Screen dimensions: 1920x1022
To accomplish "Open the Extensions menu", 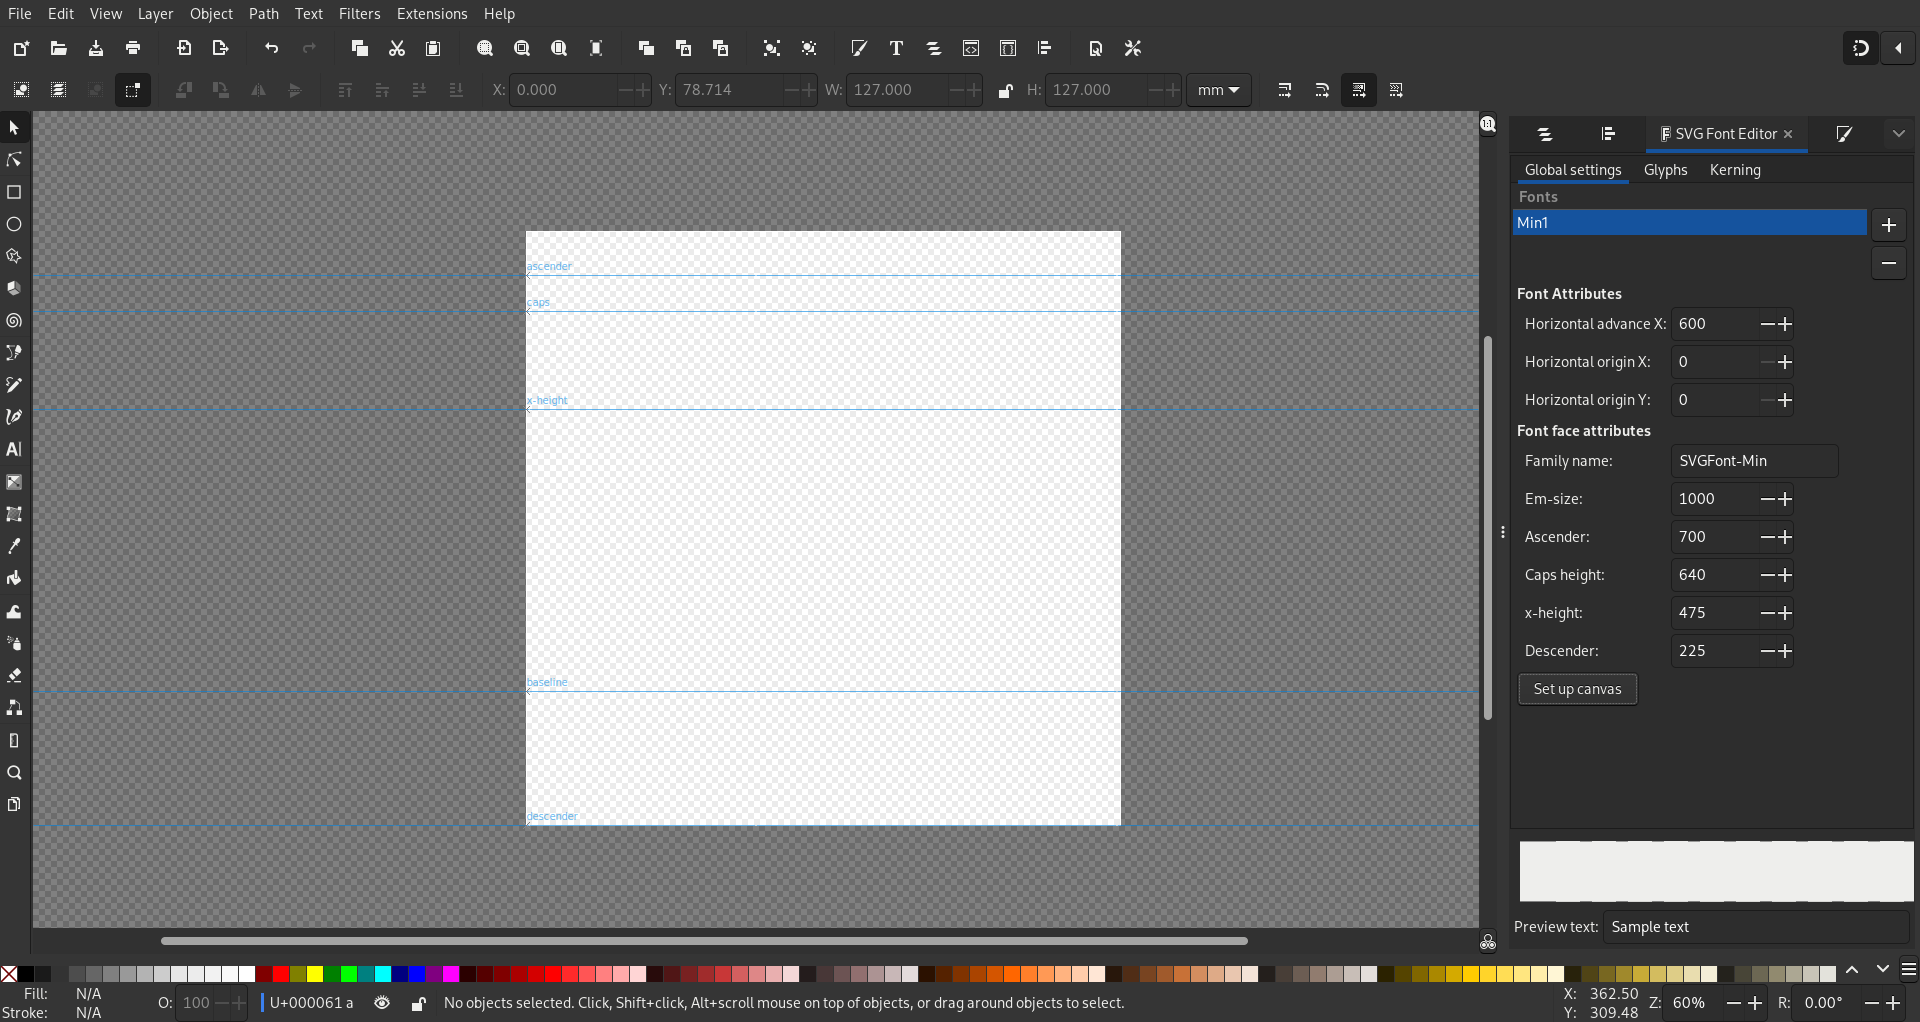I will point(432,14).
